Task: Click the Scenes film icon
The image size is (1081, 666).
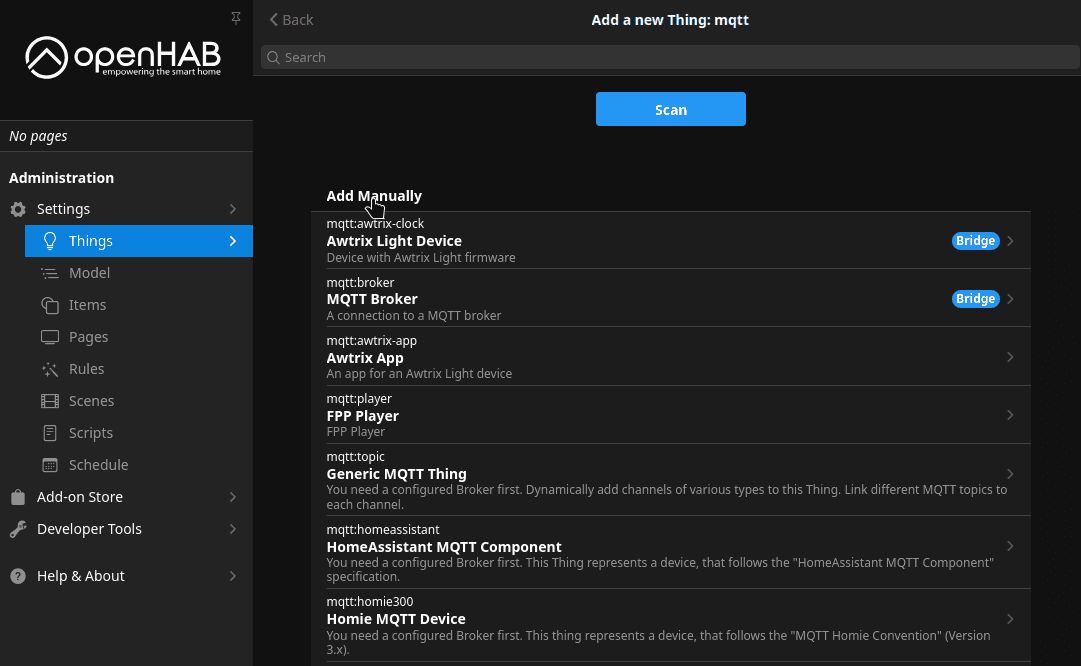Action: (x=50, y=401)
